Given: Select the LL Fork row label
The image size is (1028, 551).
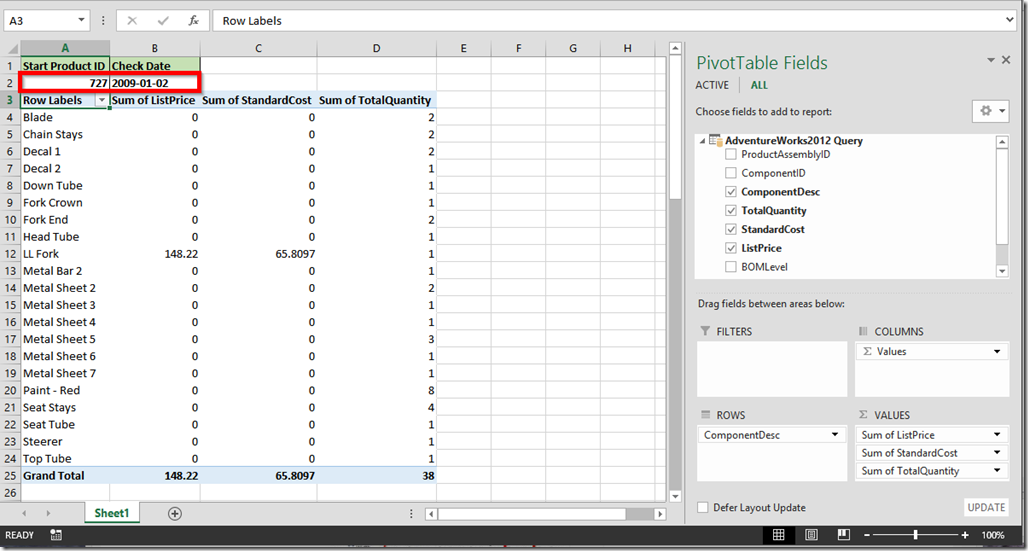Looking at the screenshot, I should (65, 254).
